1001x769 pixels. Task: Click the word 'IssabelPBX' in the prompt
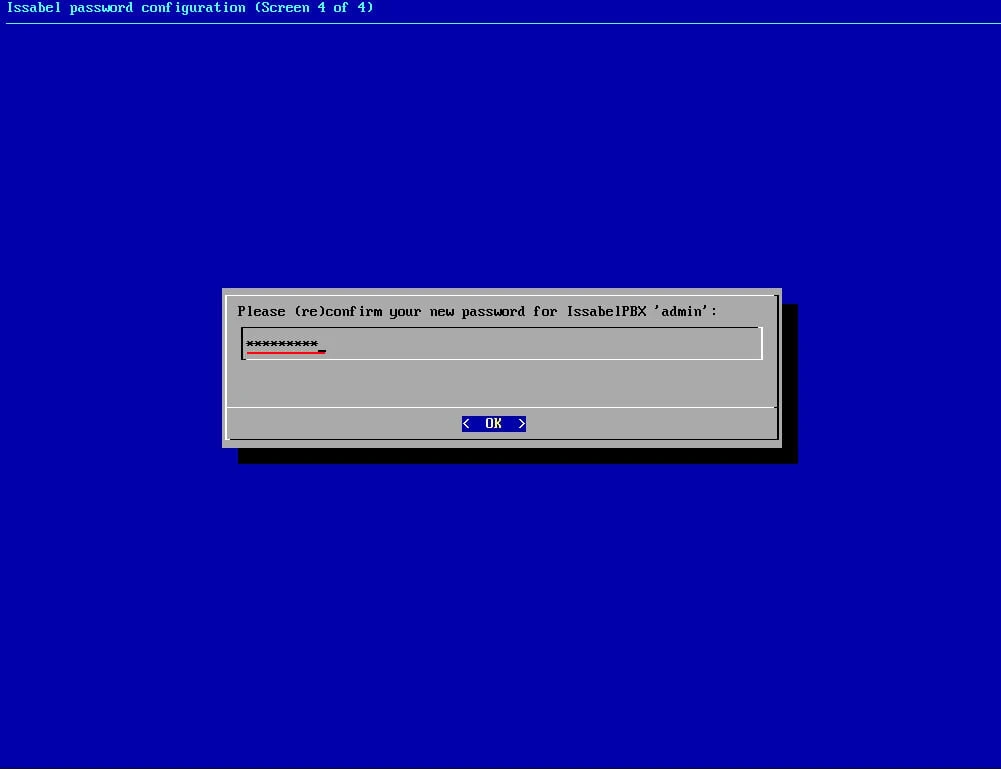[606, 312]
